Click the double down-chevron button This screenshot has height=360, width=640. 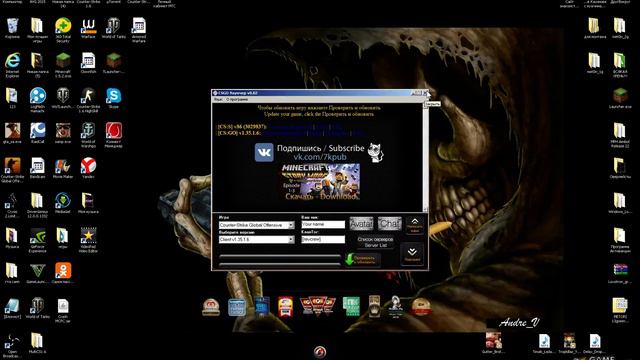[412, 254]
